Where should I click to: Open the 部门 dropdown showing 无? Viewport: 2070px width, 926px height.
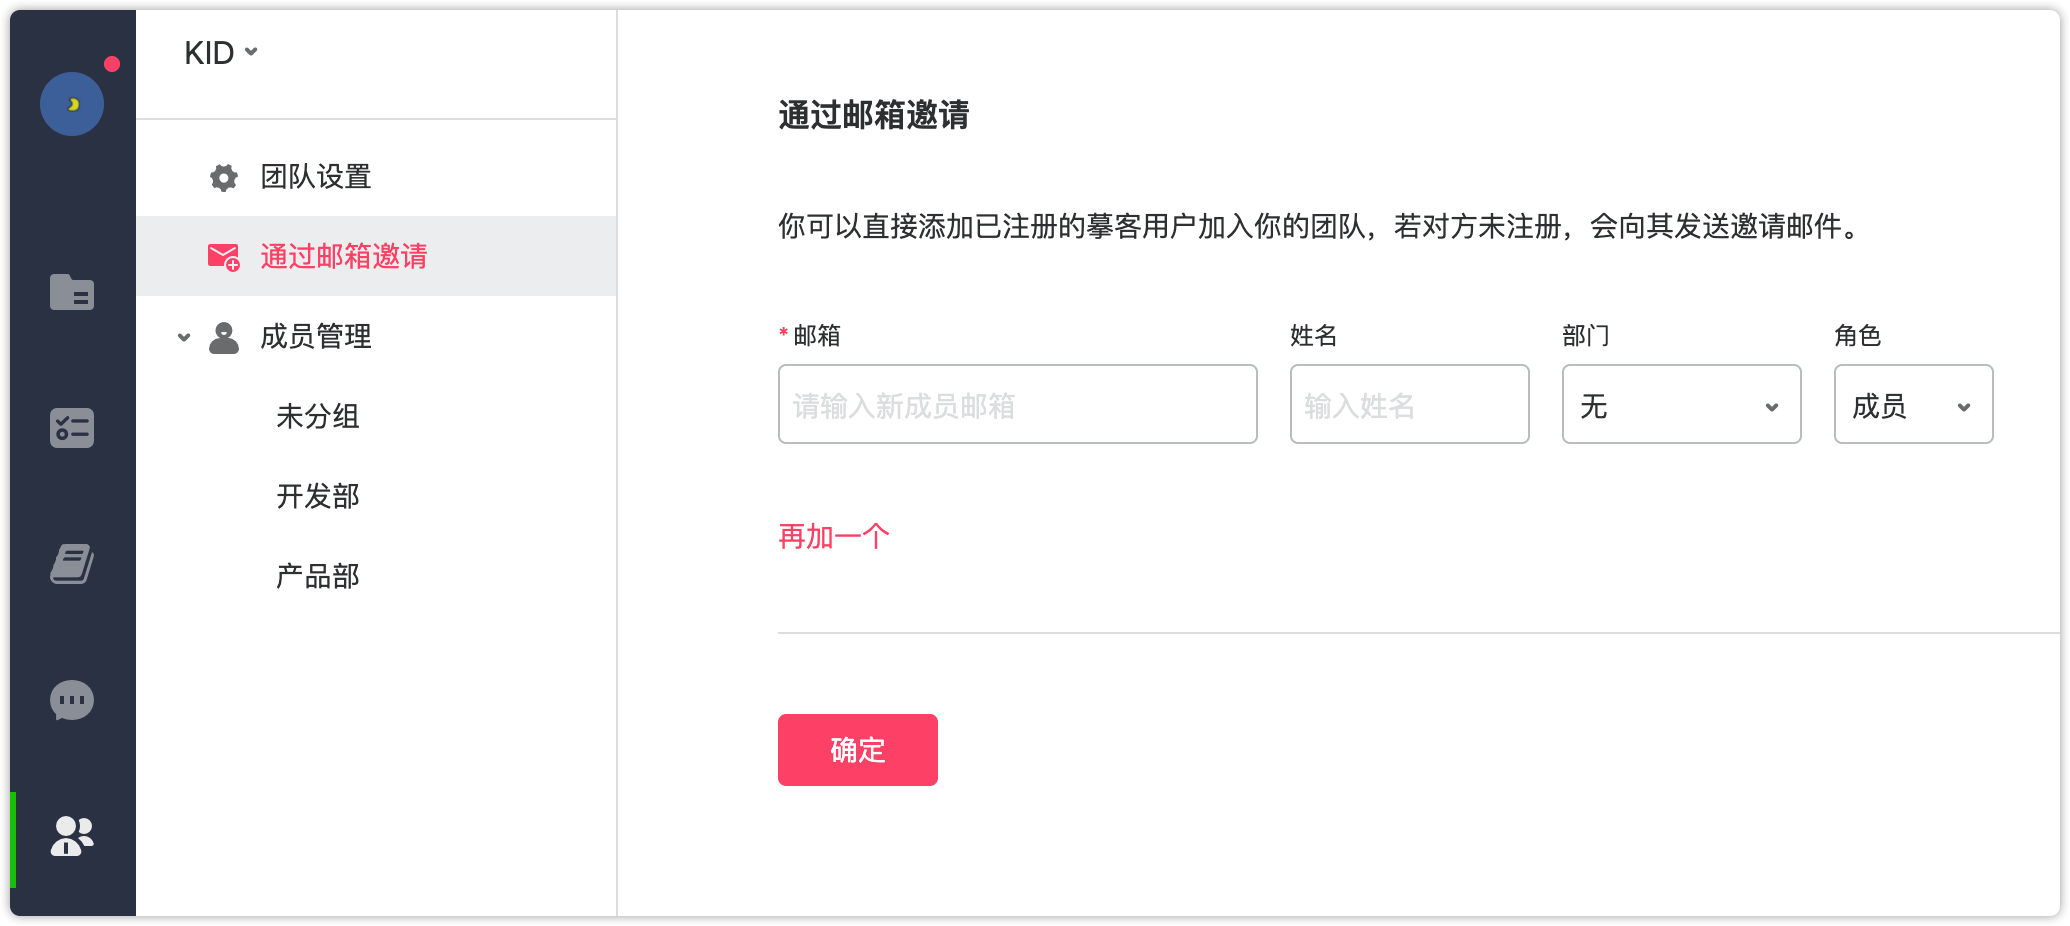point(1681,404)
